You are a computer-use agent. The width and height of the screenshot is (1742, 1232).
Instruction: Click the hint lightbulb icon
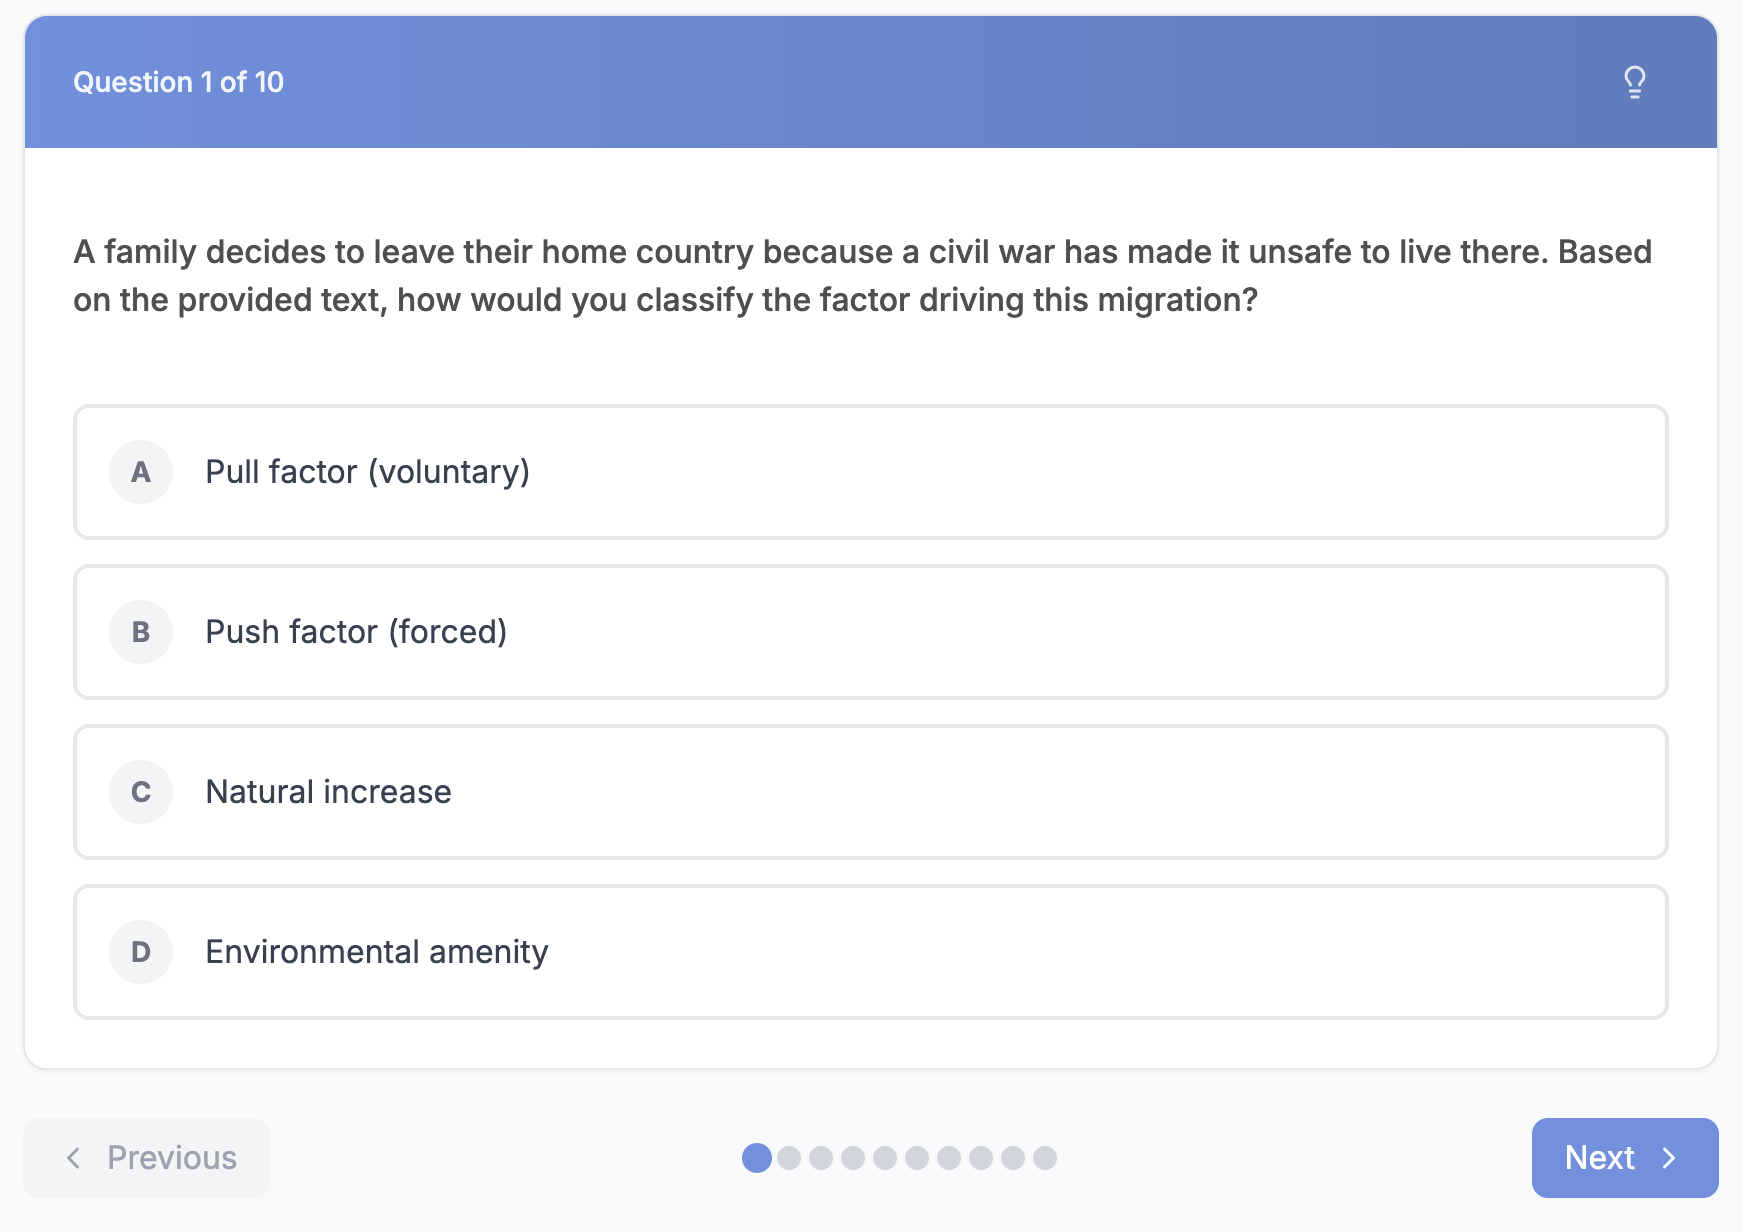pos(1633,81)
